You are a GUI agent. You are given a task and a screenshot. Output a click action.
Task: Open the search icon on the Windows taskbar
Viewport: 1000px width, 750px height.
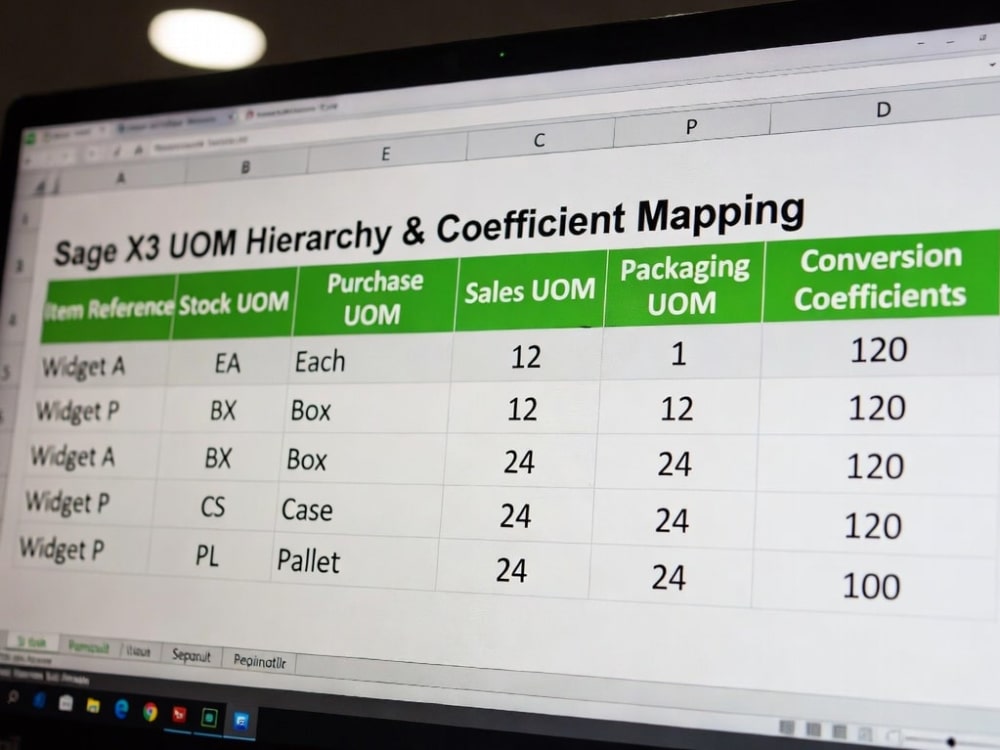[12, 697]
